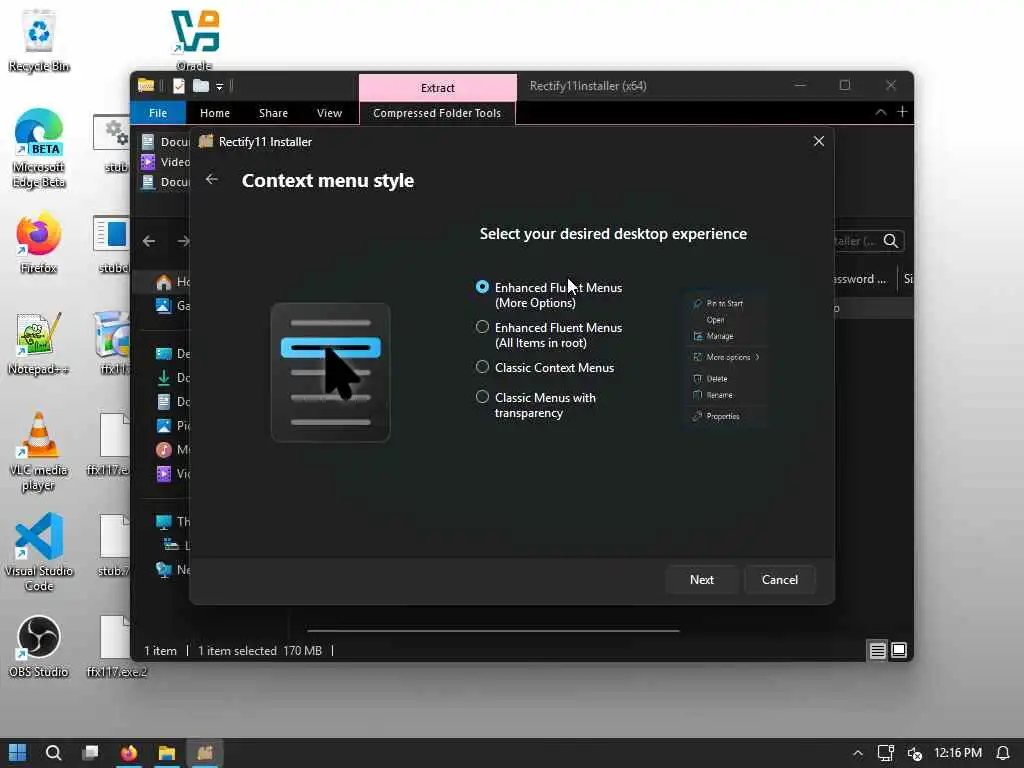Click the Properties checkmark quick access icon
Screen dimensions: 1024x768
tap(179, 86)
